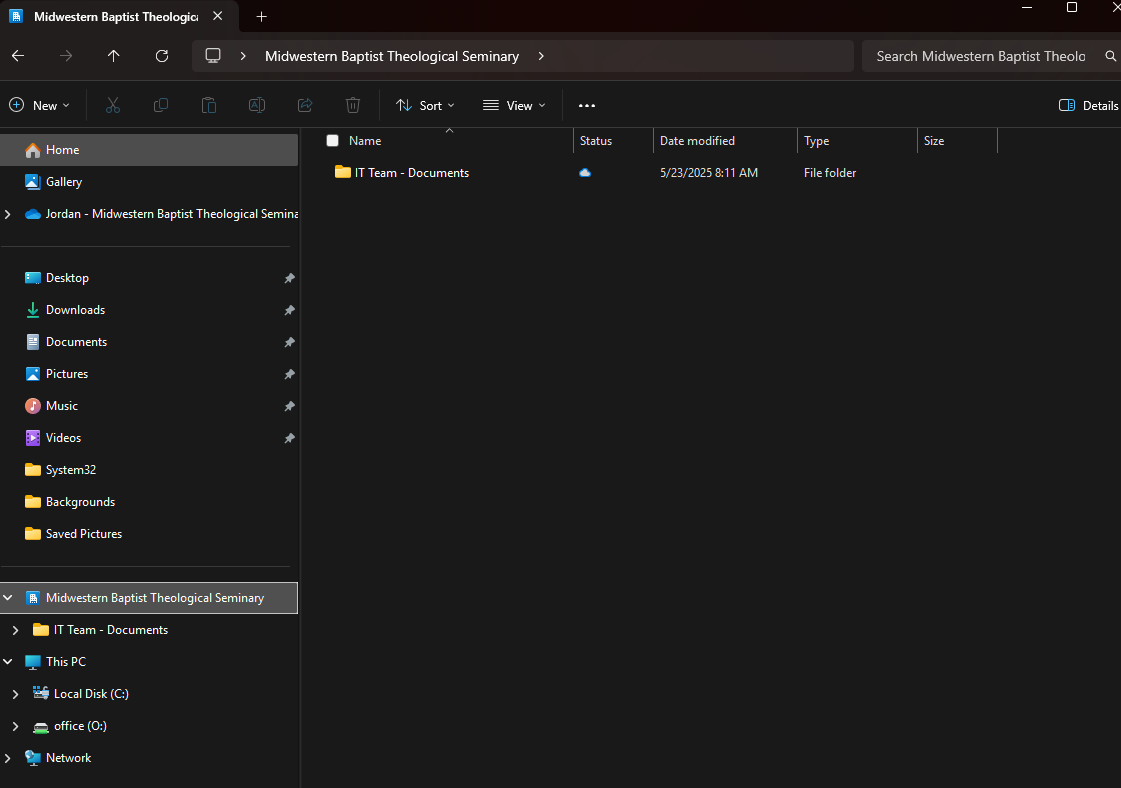Open the New menu

(40, 105)
